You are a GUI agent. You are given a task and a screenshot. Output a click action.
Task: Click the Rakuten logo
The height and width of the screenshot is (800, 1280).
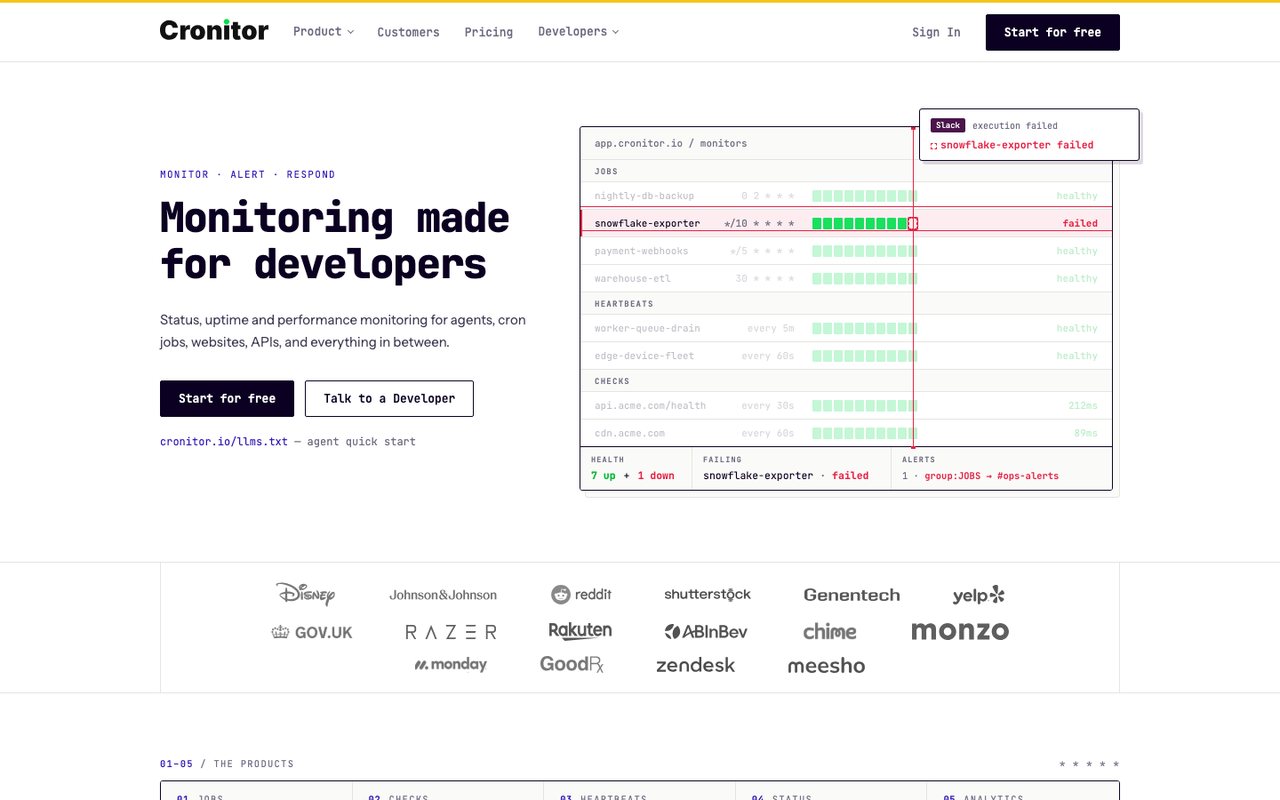click(580, 631)
